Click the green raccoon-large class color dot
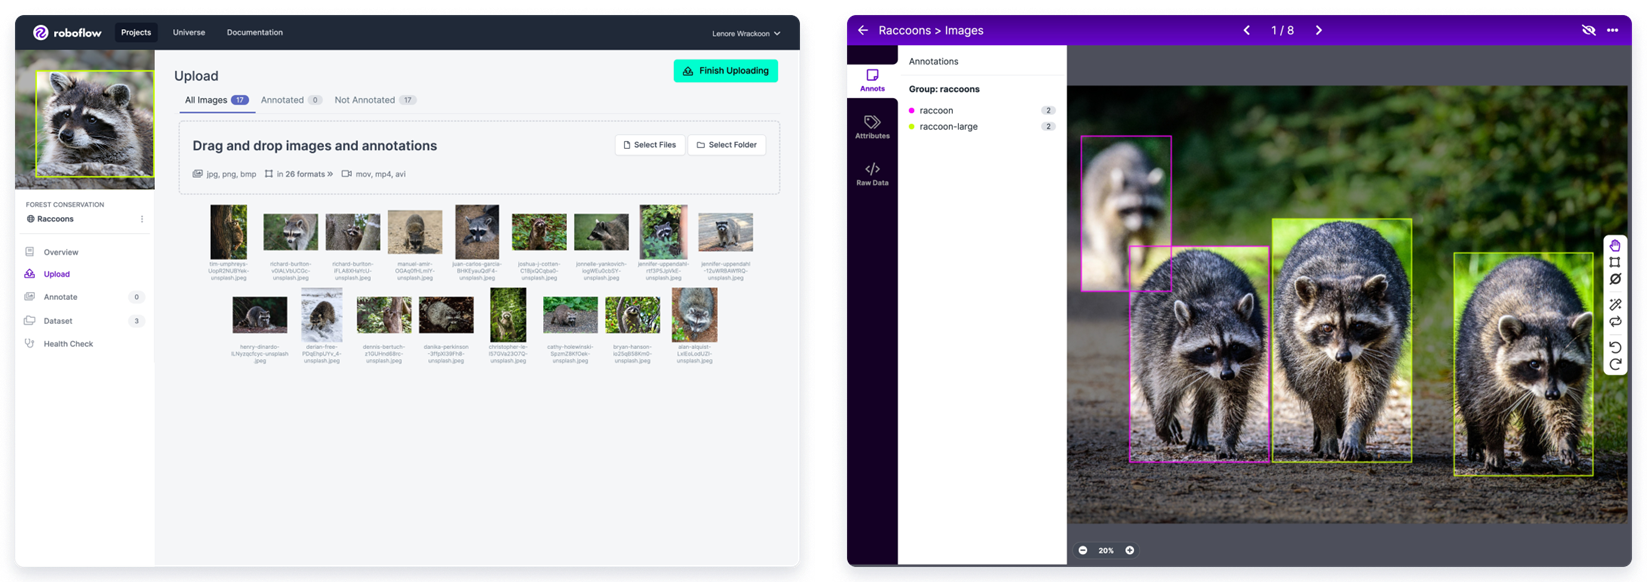 click(x=911, y=127)
